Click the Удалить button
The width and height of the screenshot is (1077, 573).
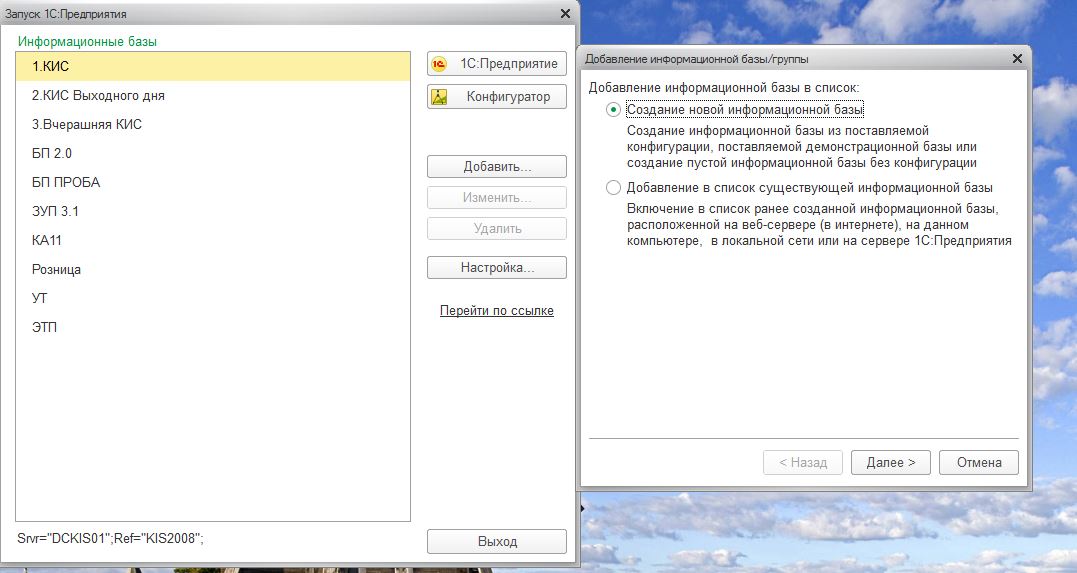click(497, 229)
